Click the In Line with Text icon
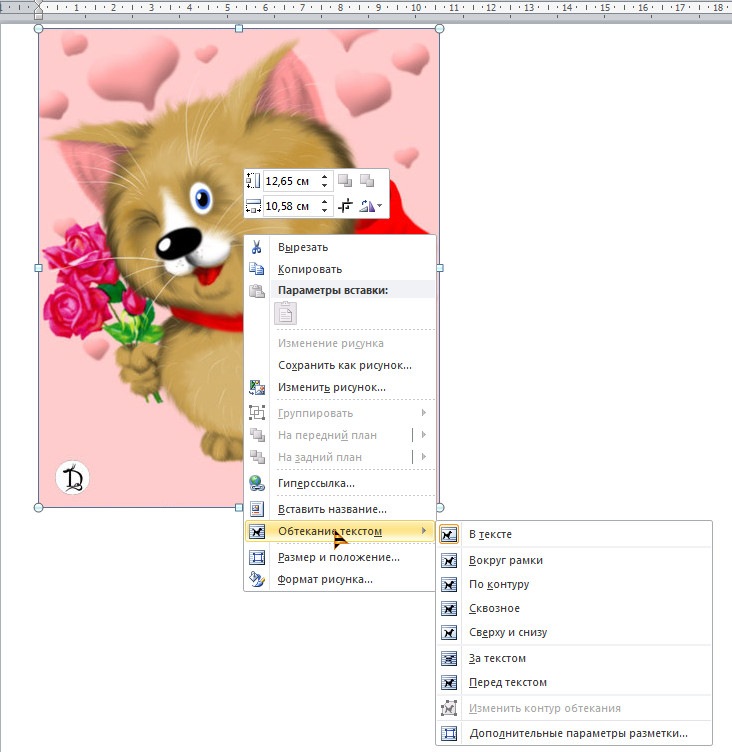Screen dimensions: 732x752 [449, 534]
